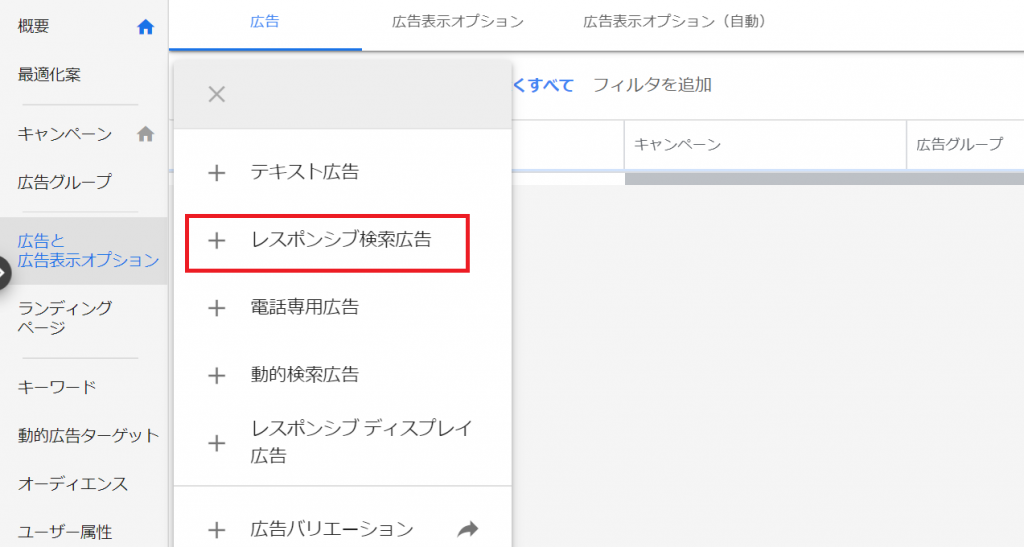Click plus icon beside レスポンシブ ディスプレイ広告

[x=216, y=443]
